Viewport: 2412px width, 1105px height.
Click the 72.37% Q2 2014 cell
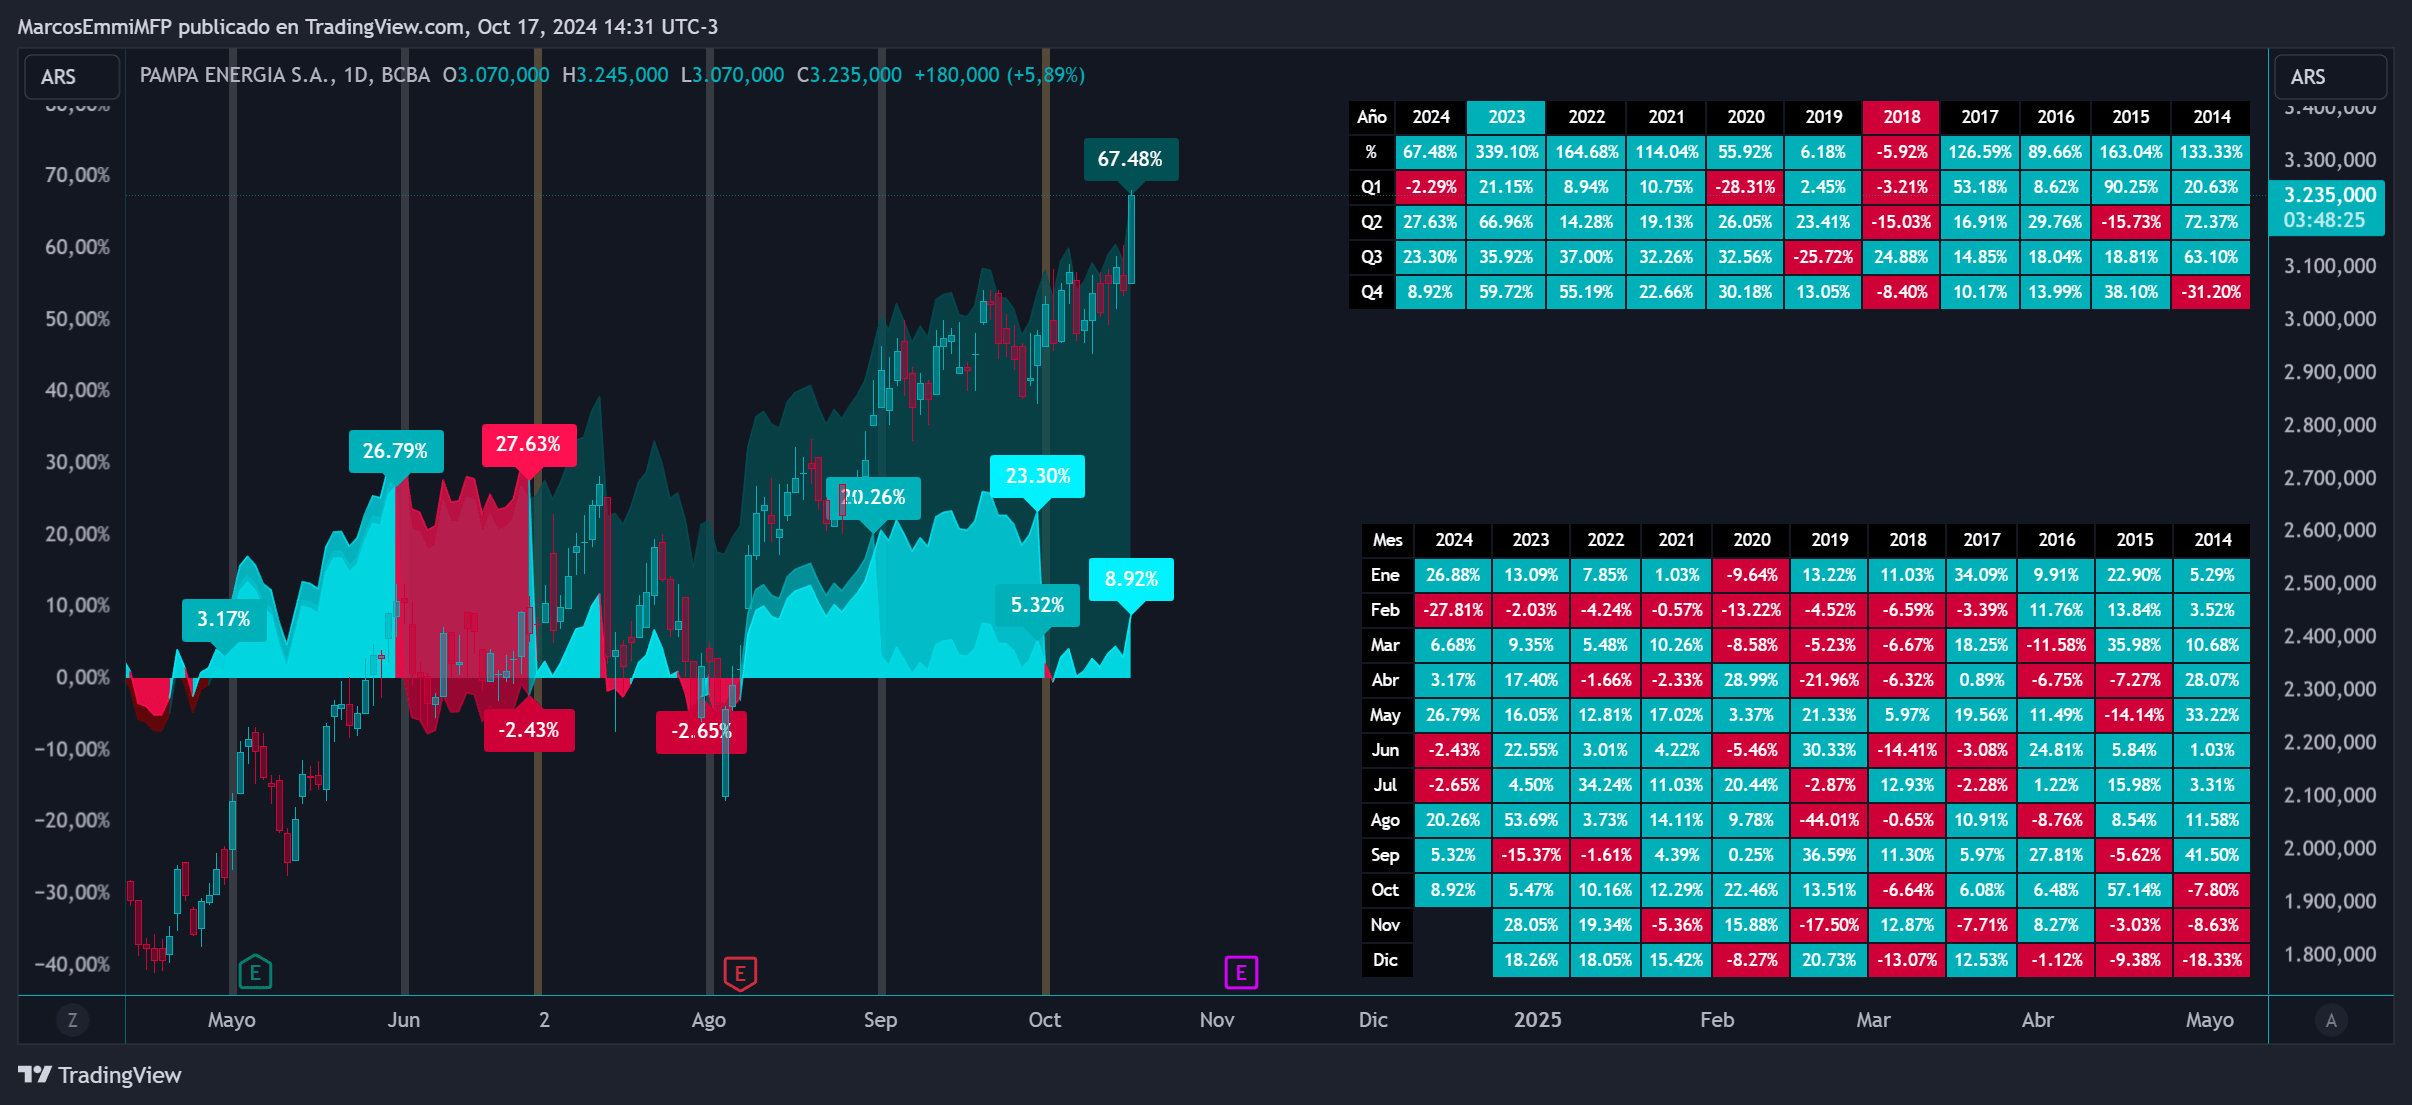click(2211, 222)
